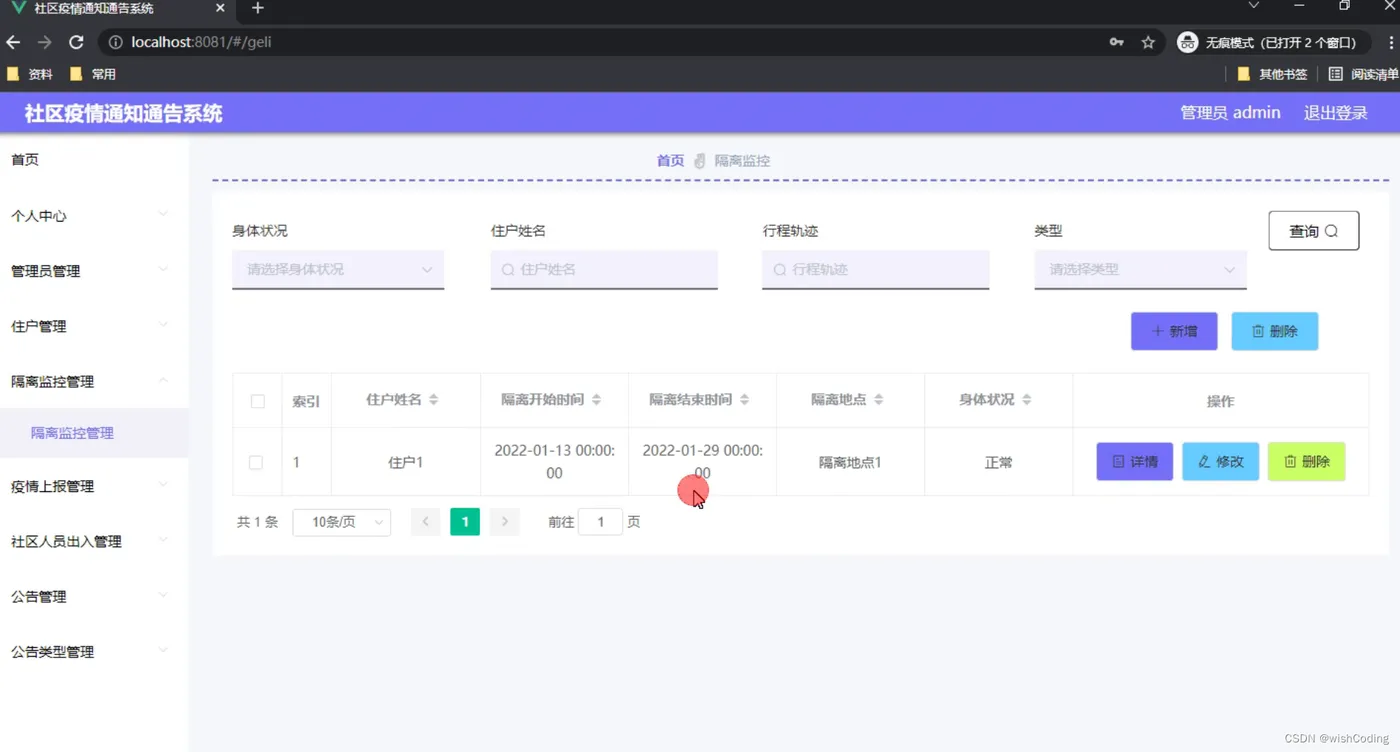Select all rows with header checkbox
The width and height of the screenshot is (1400, 752).
click(x=258, y=401)
